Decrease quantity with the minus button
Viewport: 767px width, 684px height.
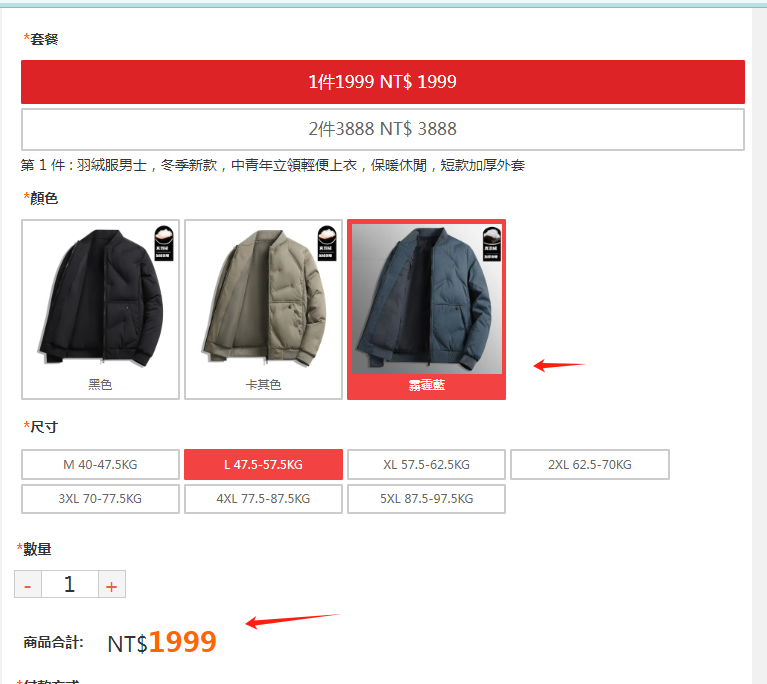(28, 584)
